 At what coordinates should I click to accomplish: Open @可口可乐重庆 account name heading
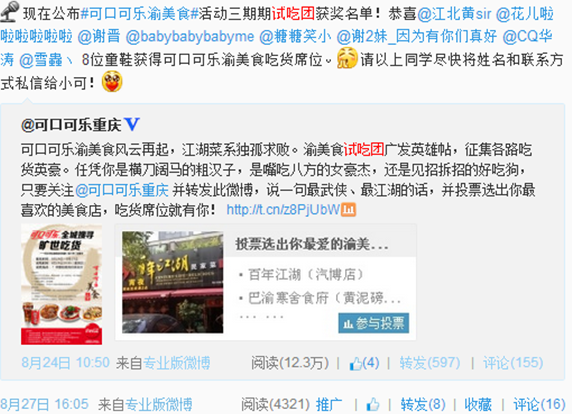pyautogui.click(x=71, y=125)
